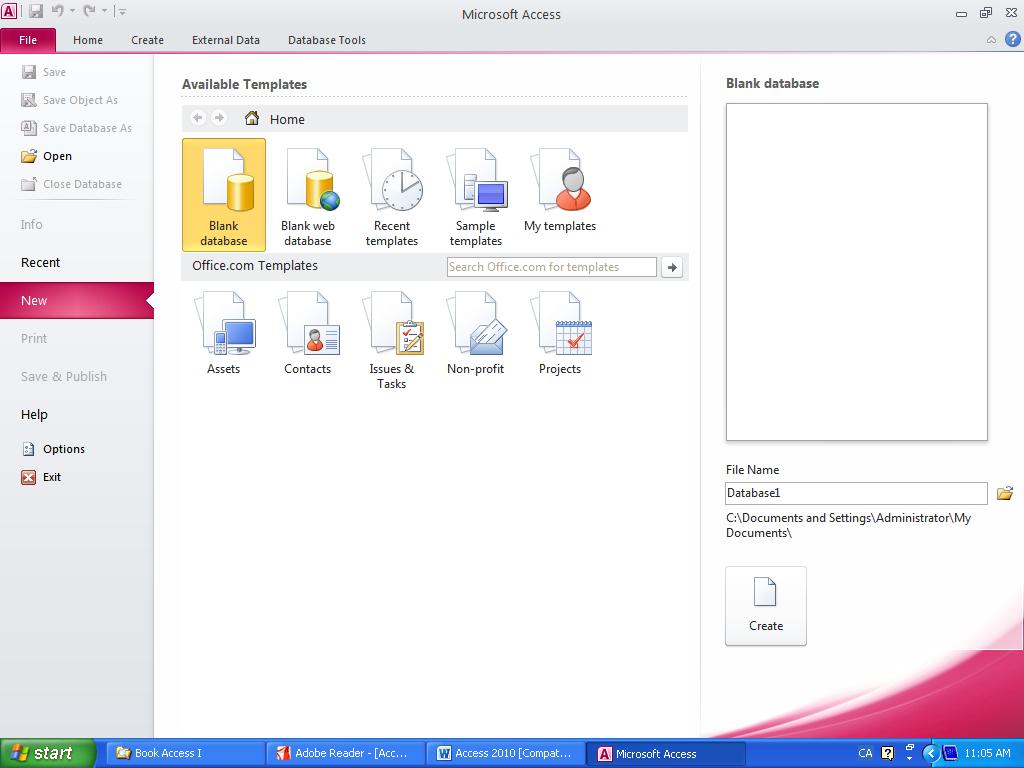Switch to the External Data tab

225,40
